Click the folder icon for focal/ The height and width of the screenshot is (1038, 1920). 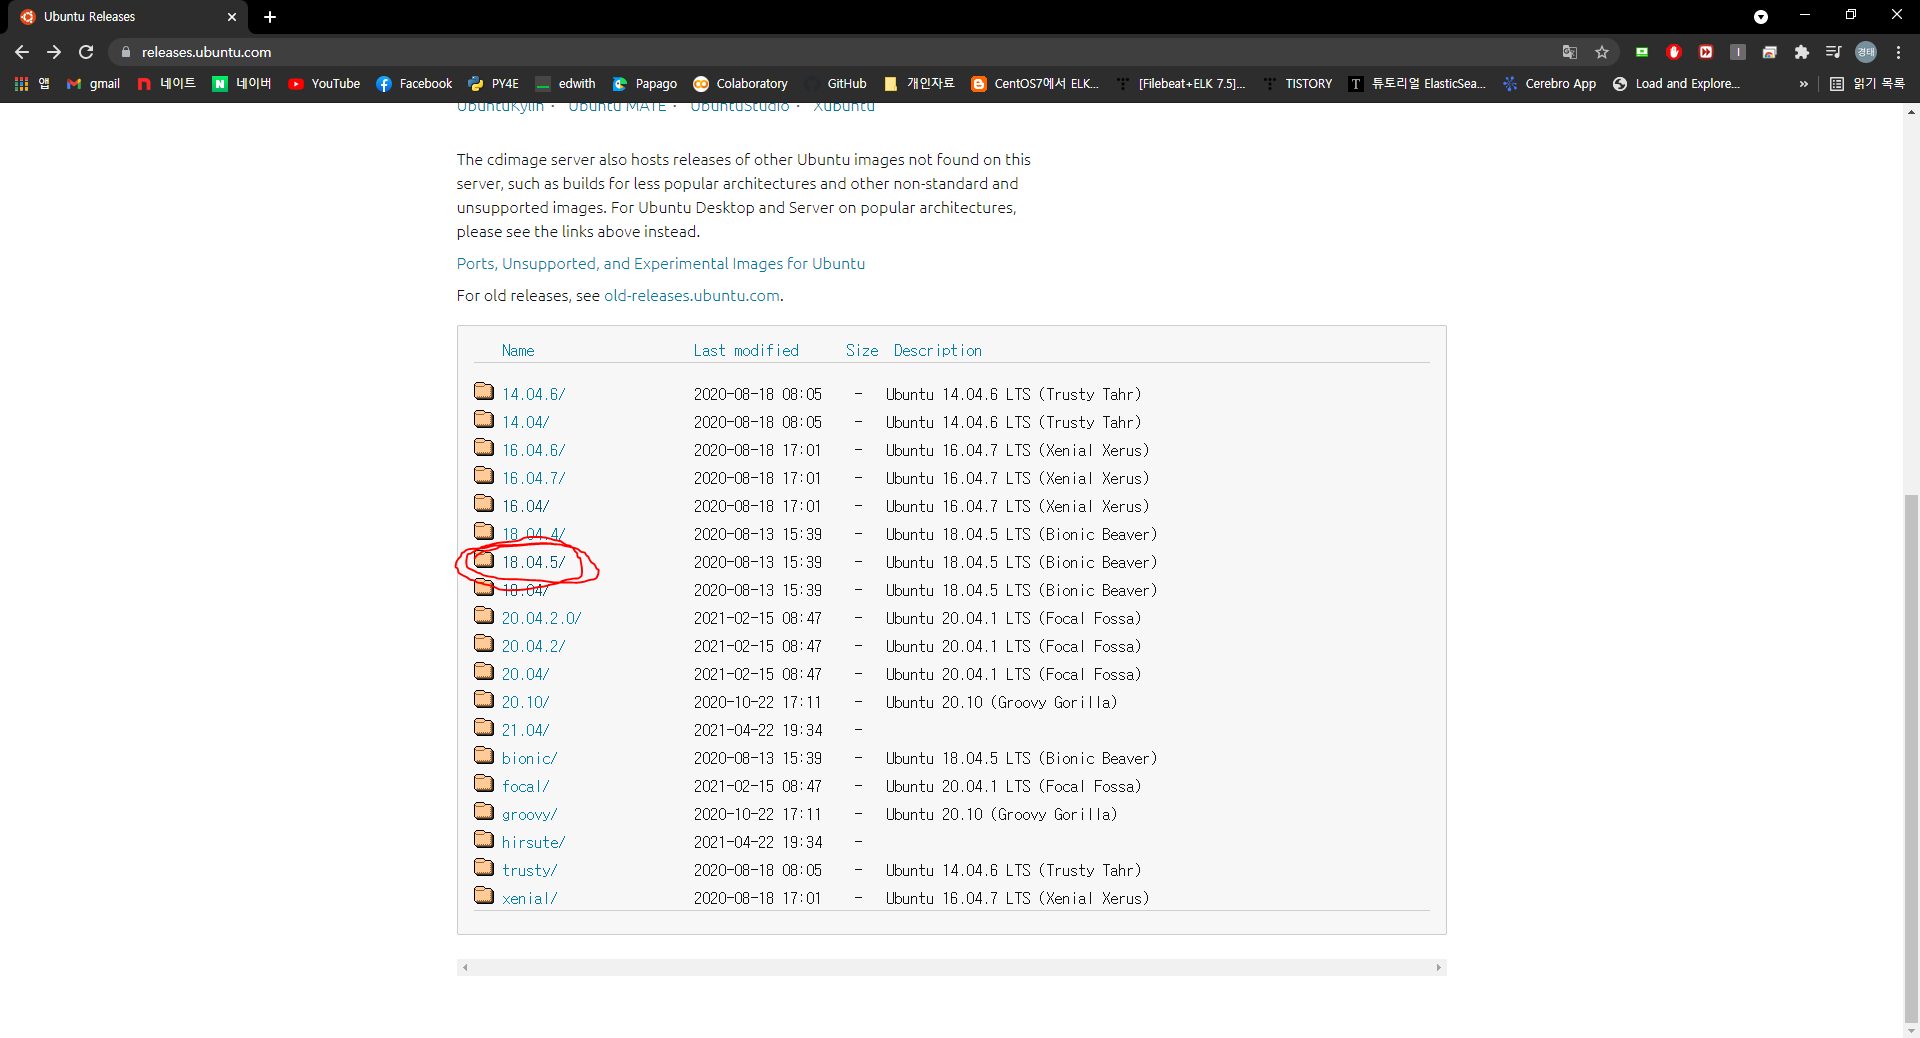point(484,783)
